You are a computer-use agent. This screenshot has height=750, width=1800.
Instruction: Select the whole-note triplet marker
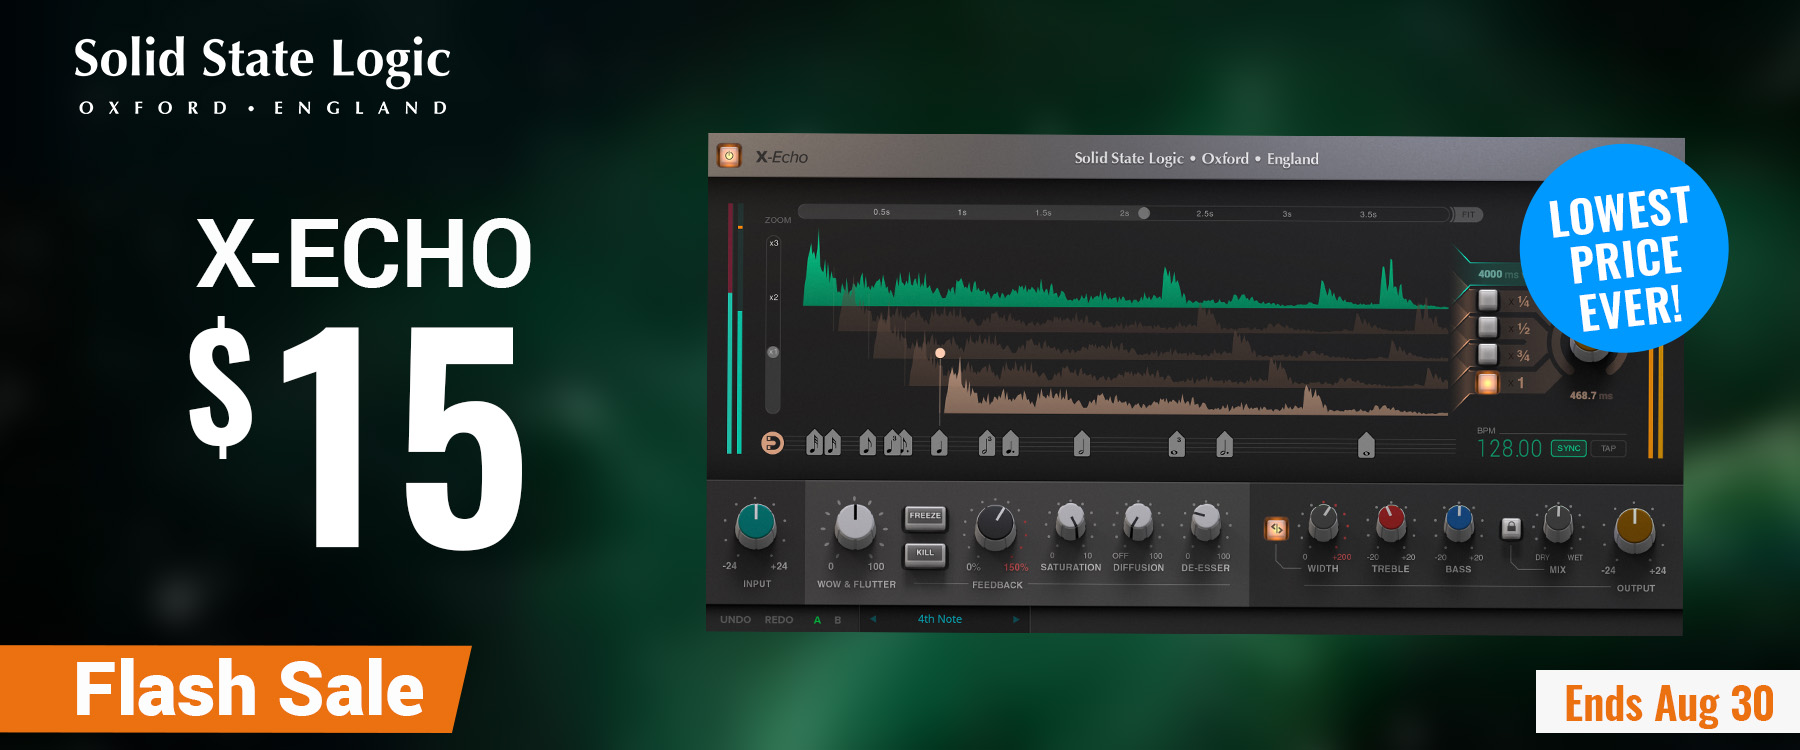pyautogui.click(x=1177, y=443)
